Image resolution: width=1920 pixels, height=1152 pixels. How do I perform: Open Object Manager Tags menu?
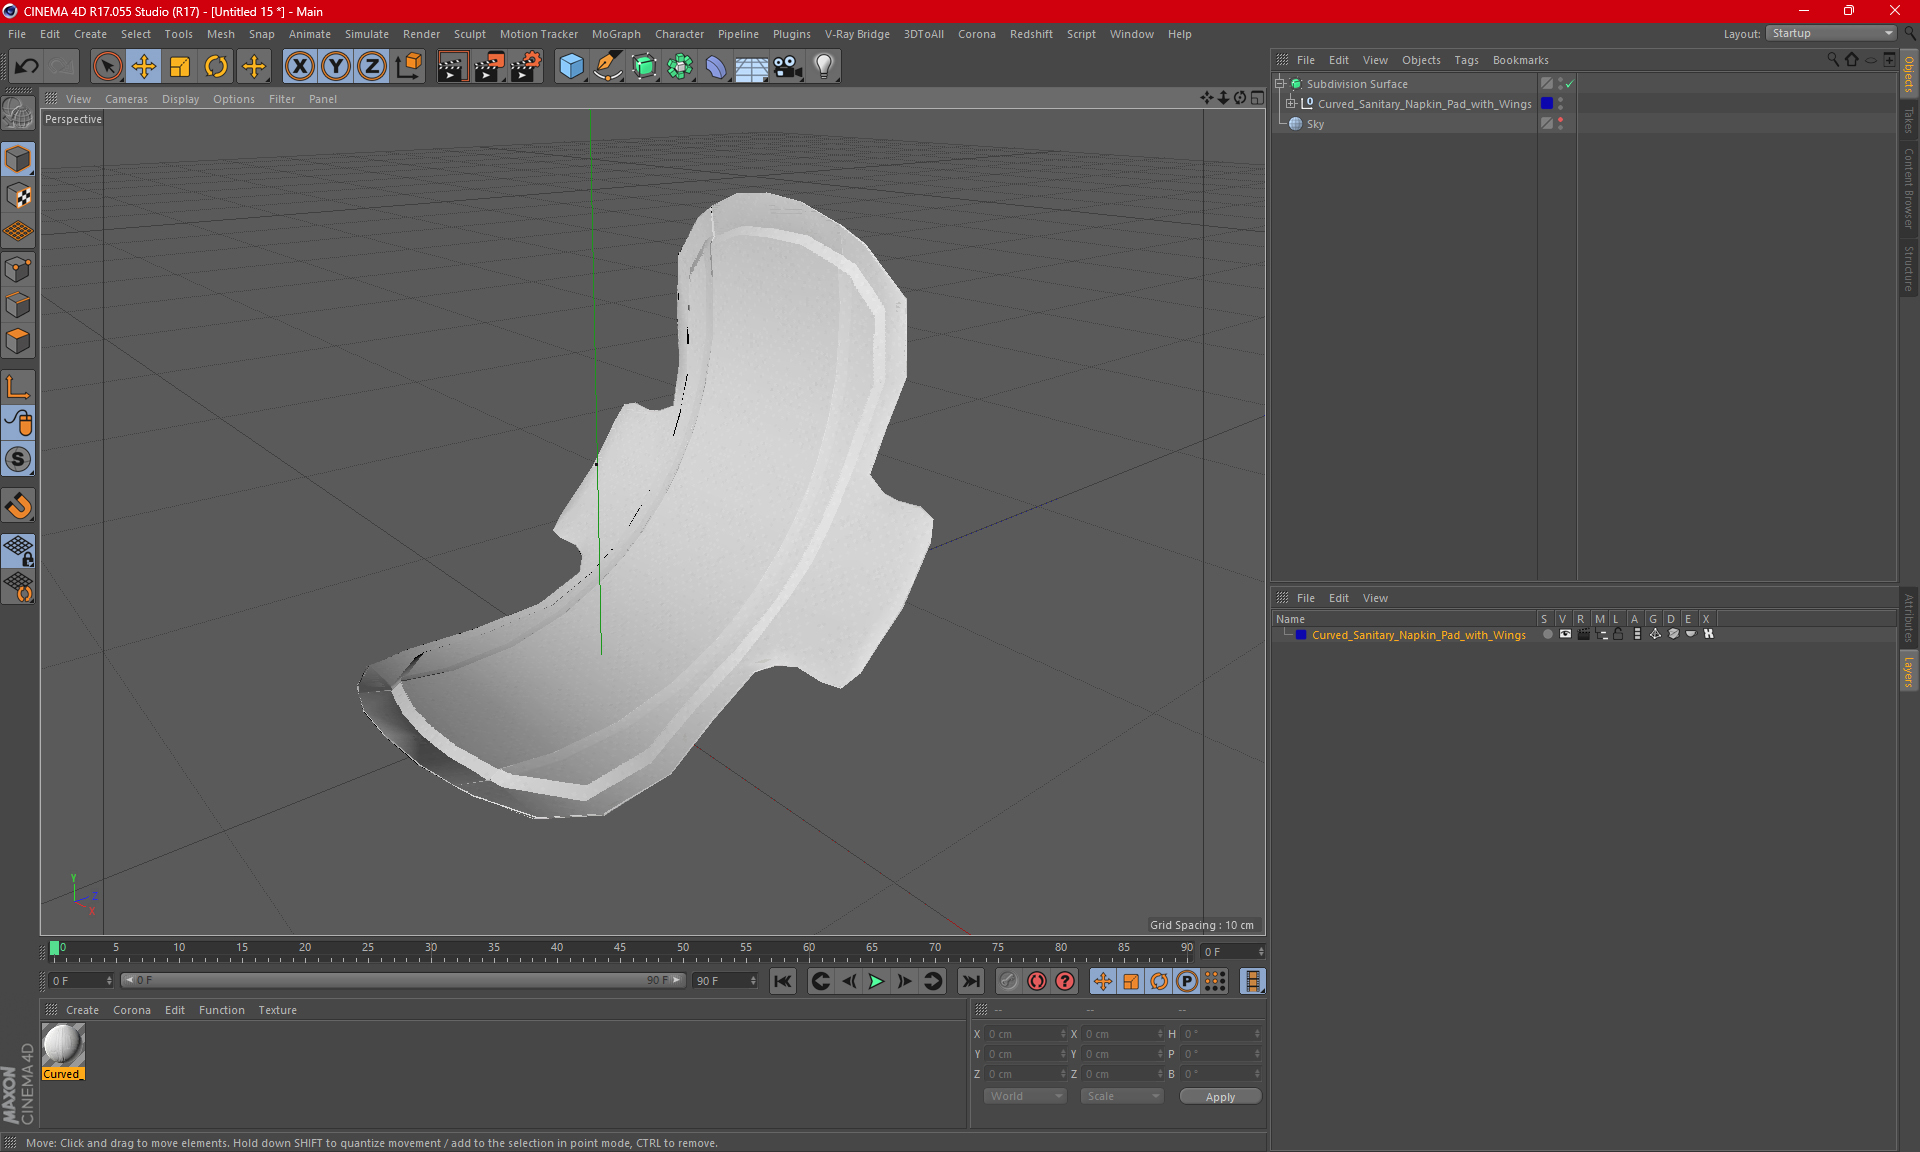coord(1466,60)
